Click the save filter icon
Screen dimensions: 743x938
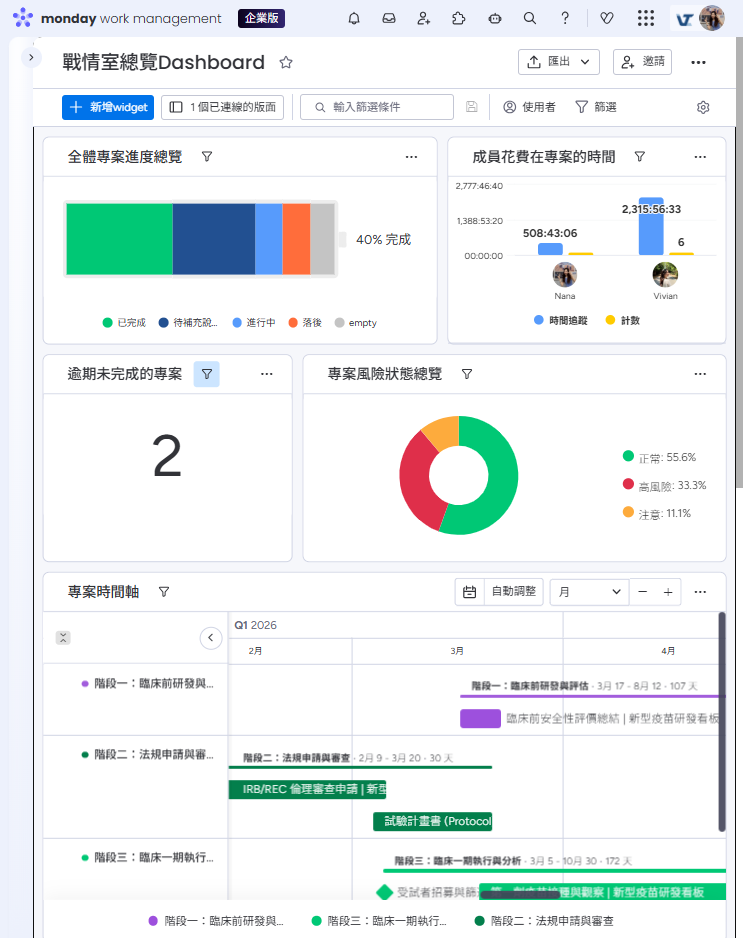[471, 107]
